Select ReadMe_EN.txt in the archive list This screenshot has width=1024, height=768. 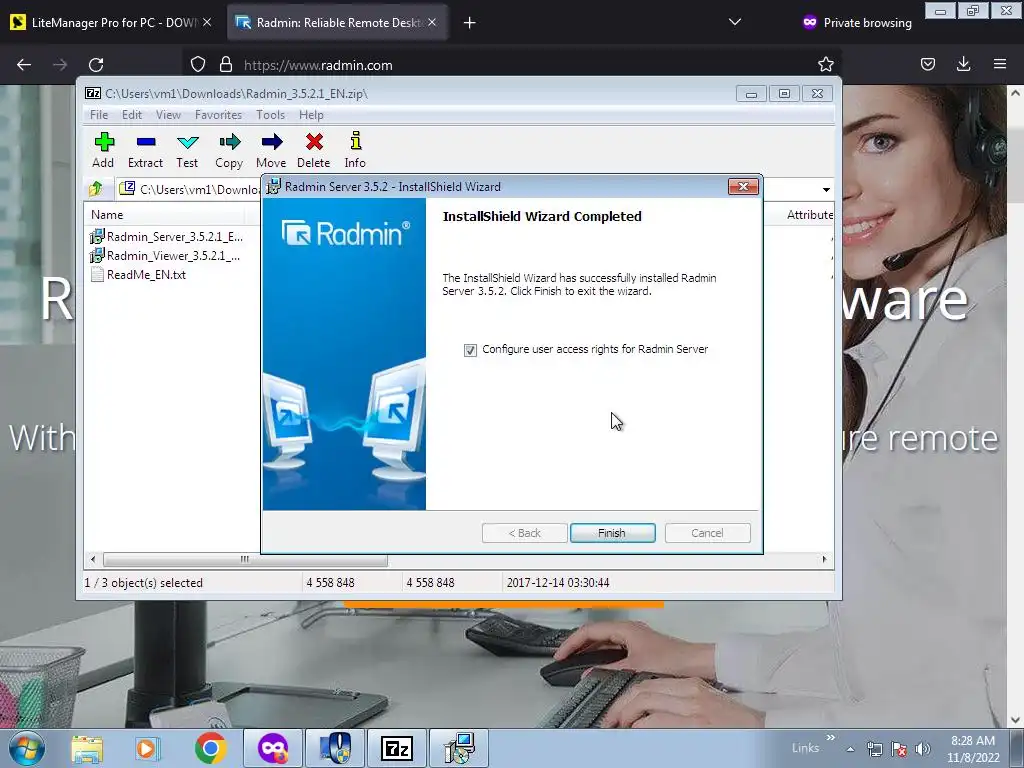coord(138,275)
